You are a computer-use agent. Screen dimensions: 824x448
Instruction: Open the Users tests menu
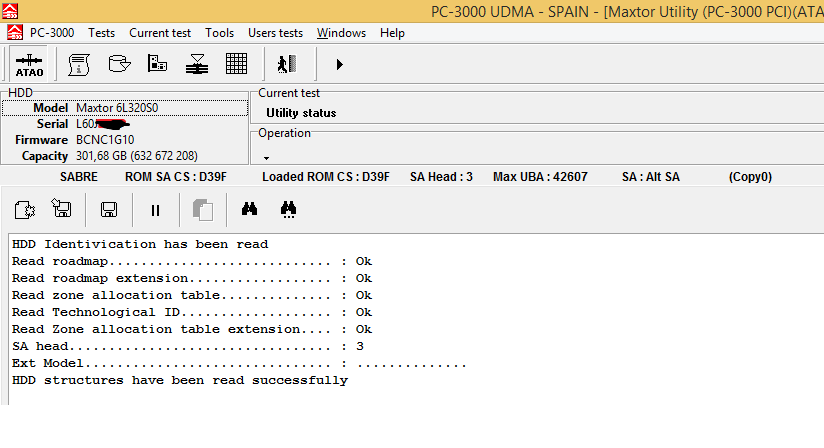click(275, 33)
